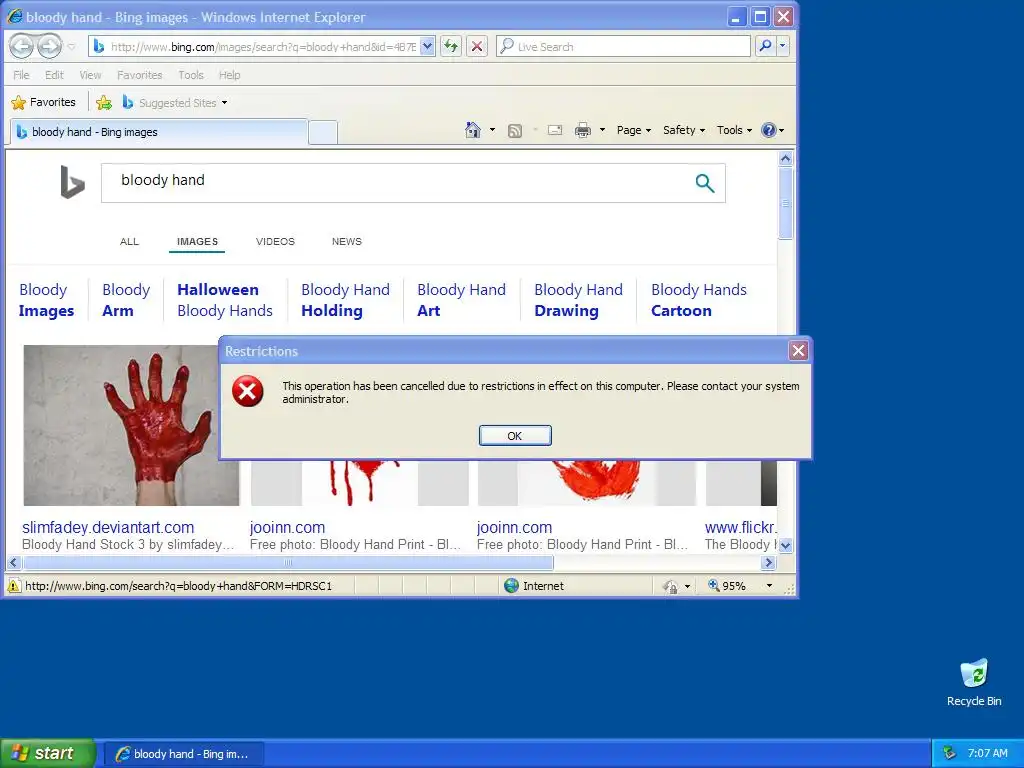Image resolution: width=1024 pixels, height=768 pixels.
Task: Select the bloody hand browser tab
Action: click(158, 132)
